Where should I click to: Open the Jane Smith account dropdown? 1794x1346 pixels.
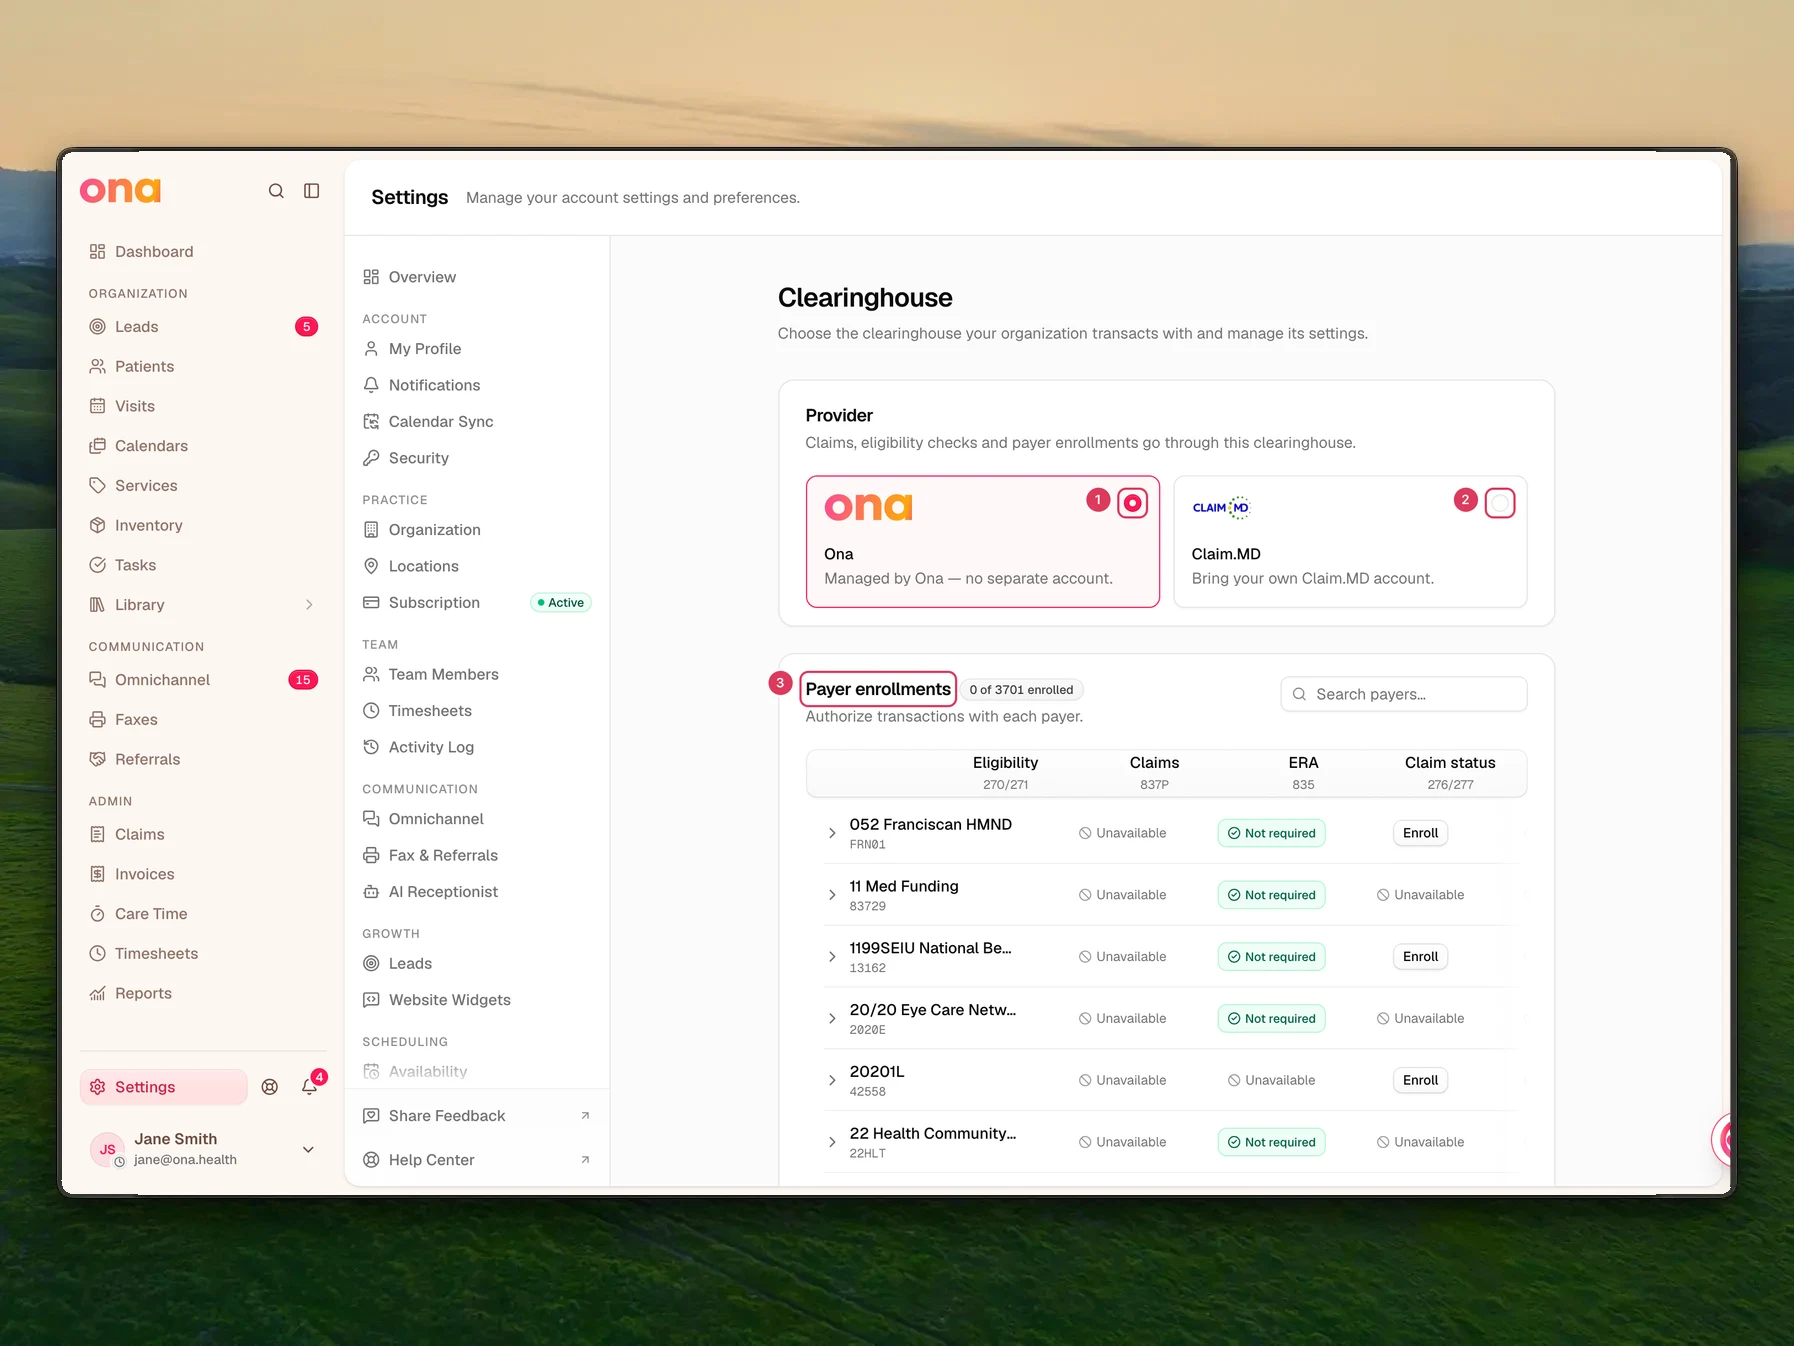[x=308, y=1150]
